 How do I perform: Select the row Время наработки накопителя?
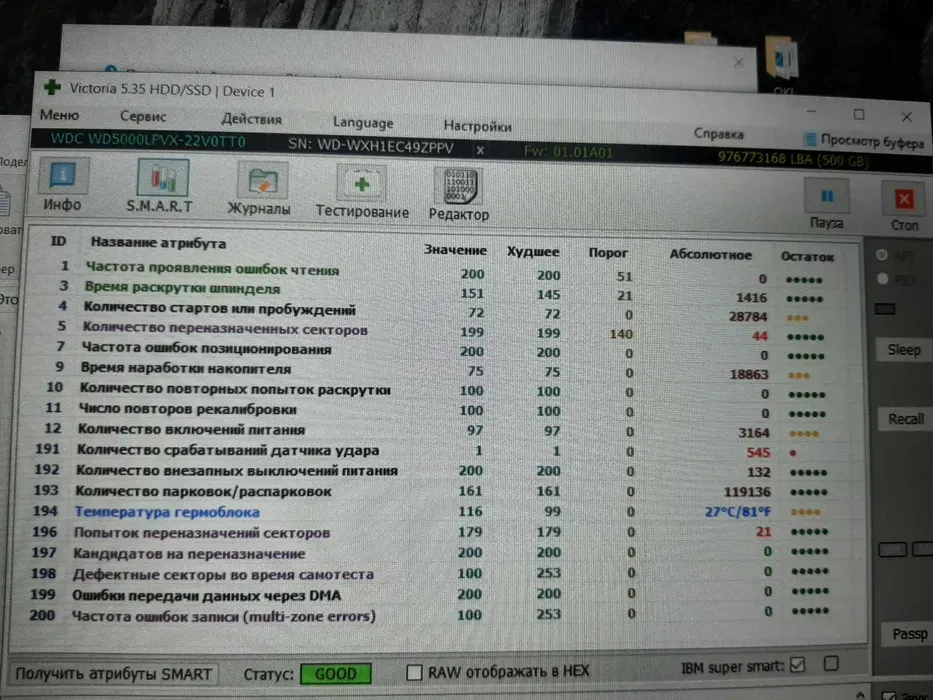coord(442,371)
